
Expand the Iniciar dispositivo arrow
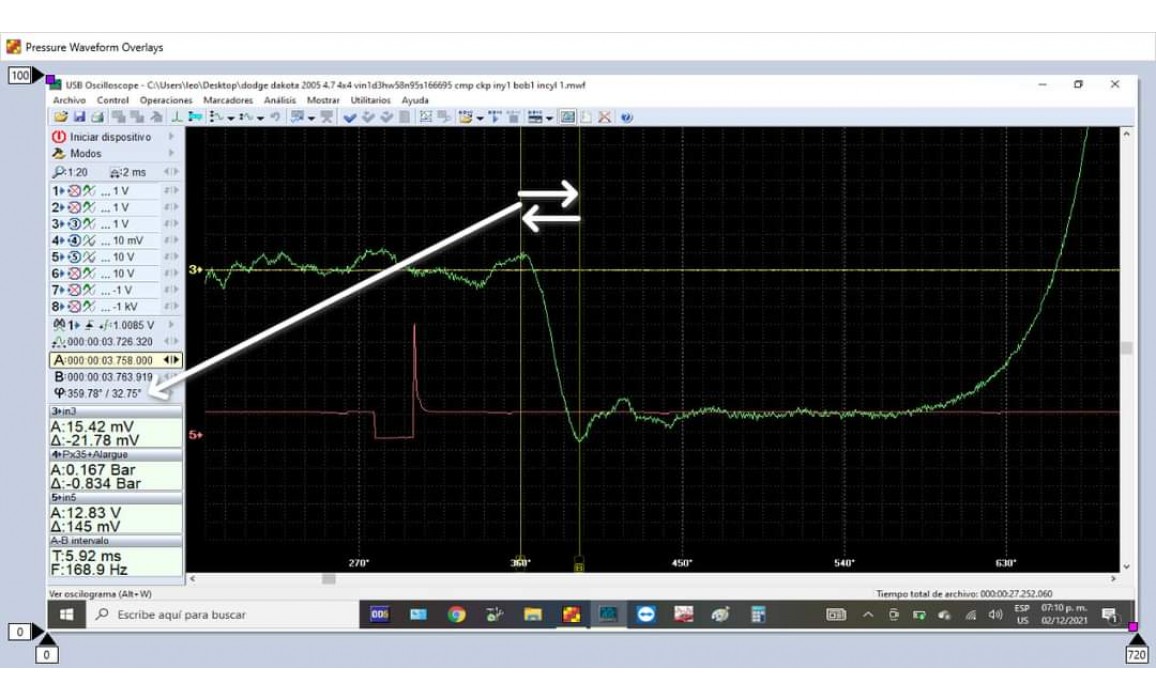pyautogui.click(x=171, y=137)
